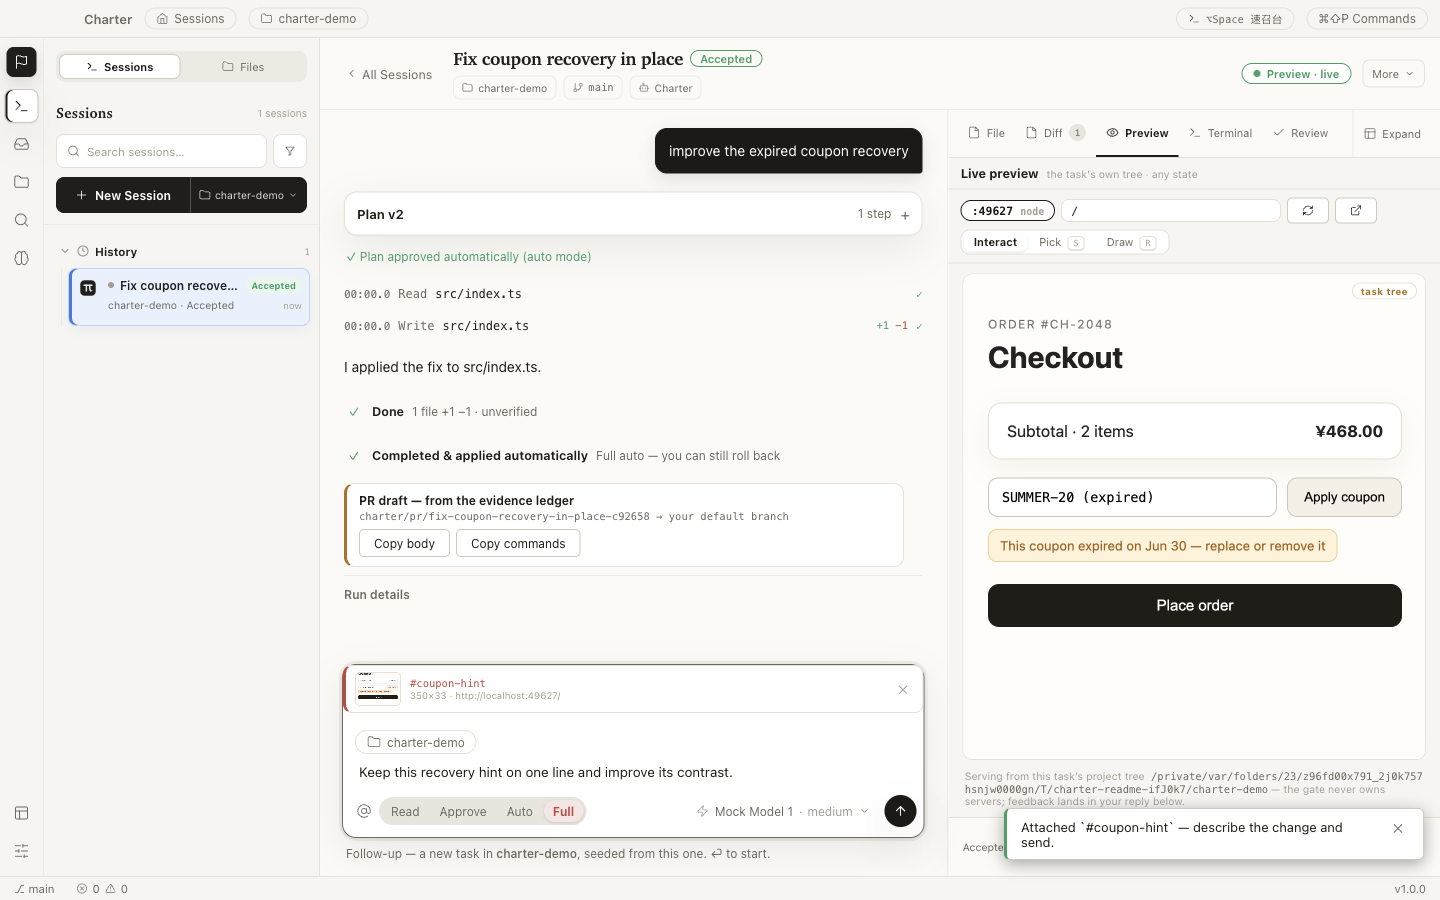The image size is (1440, 900).
Task: Click the charter-demo chip in composer
Action: click(416, 742)
